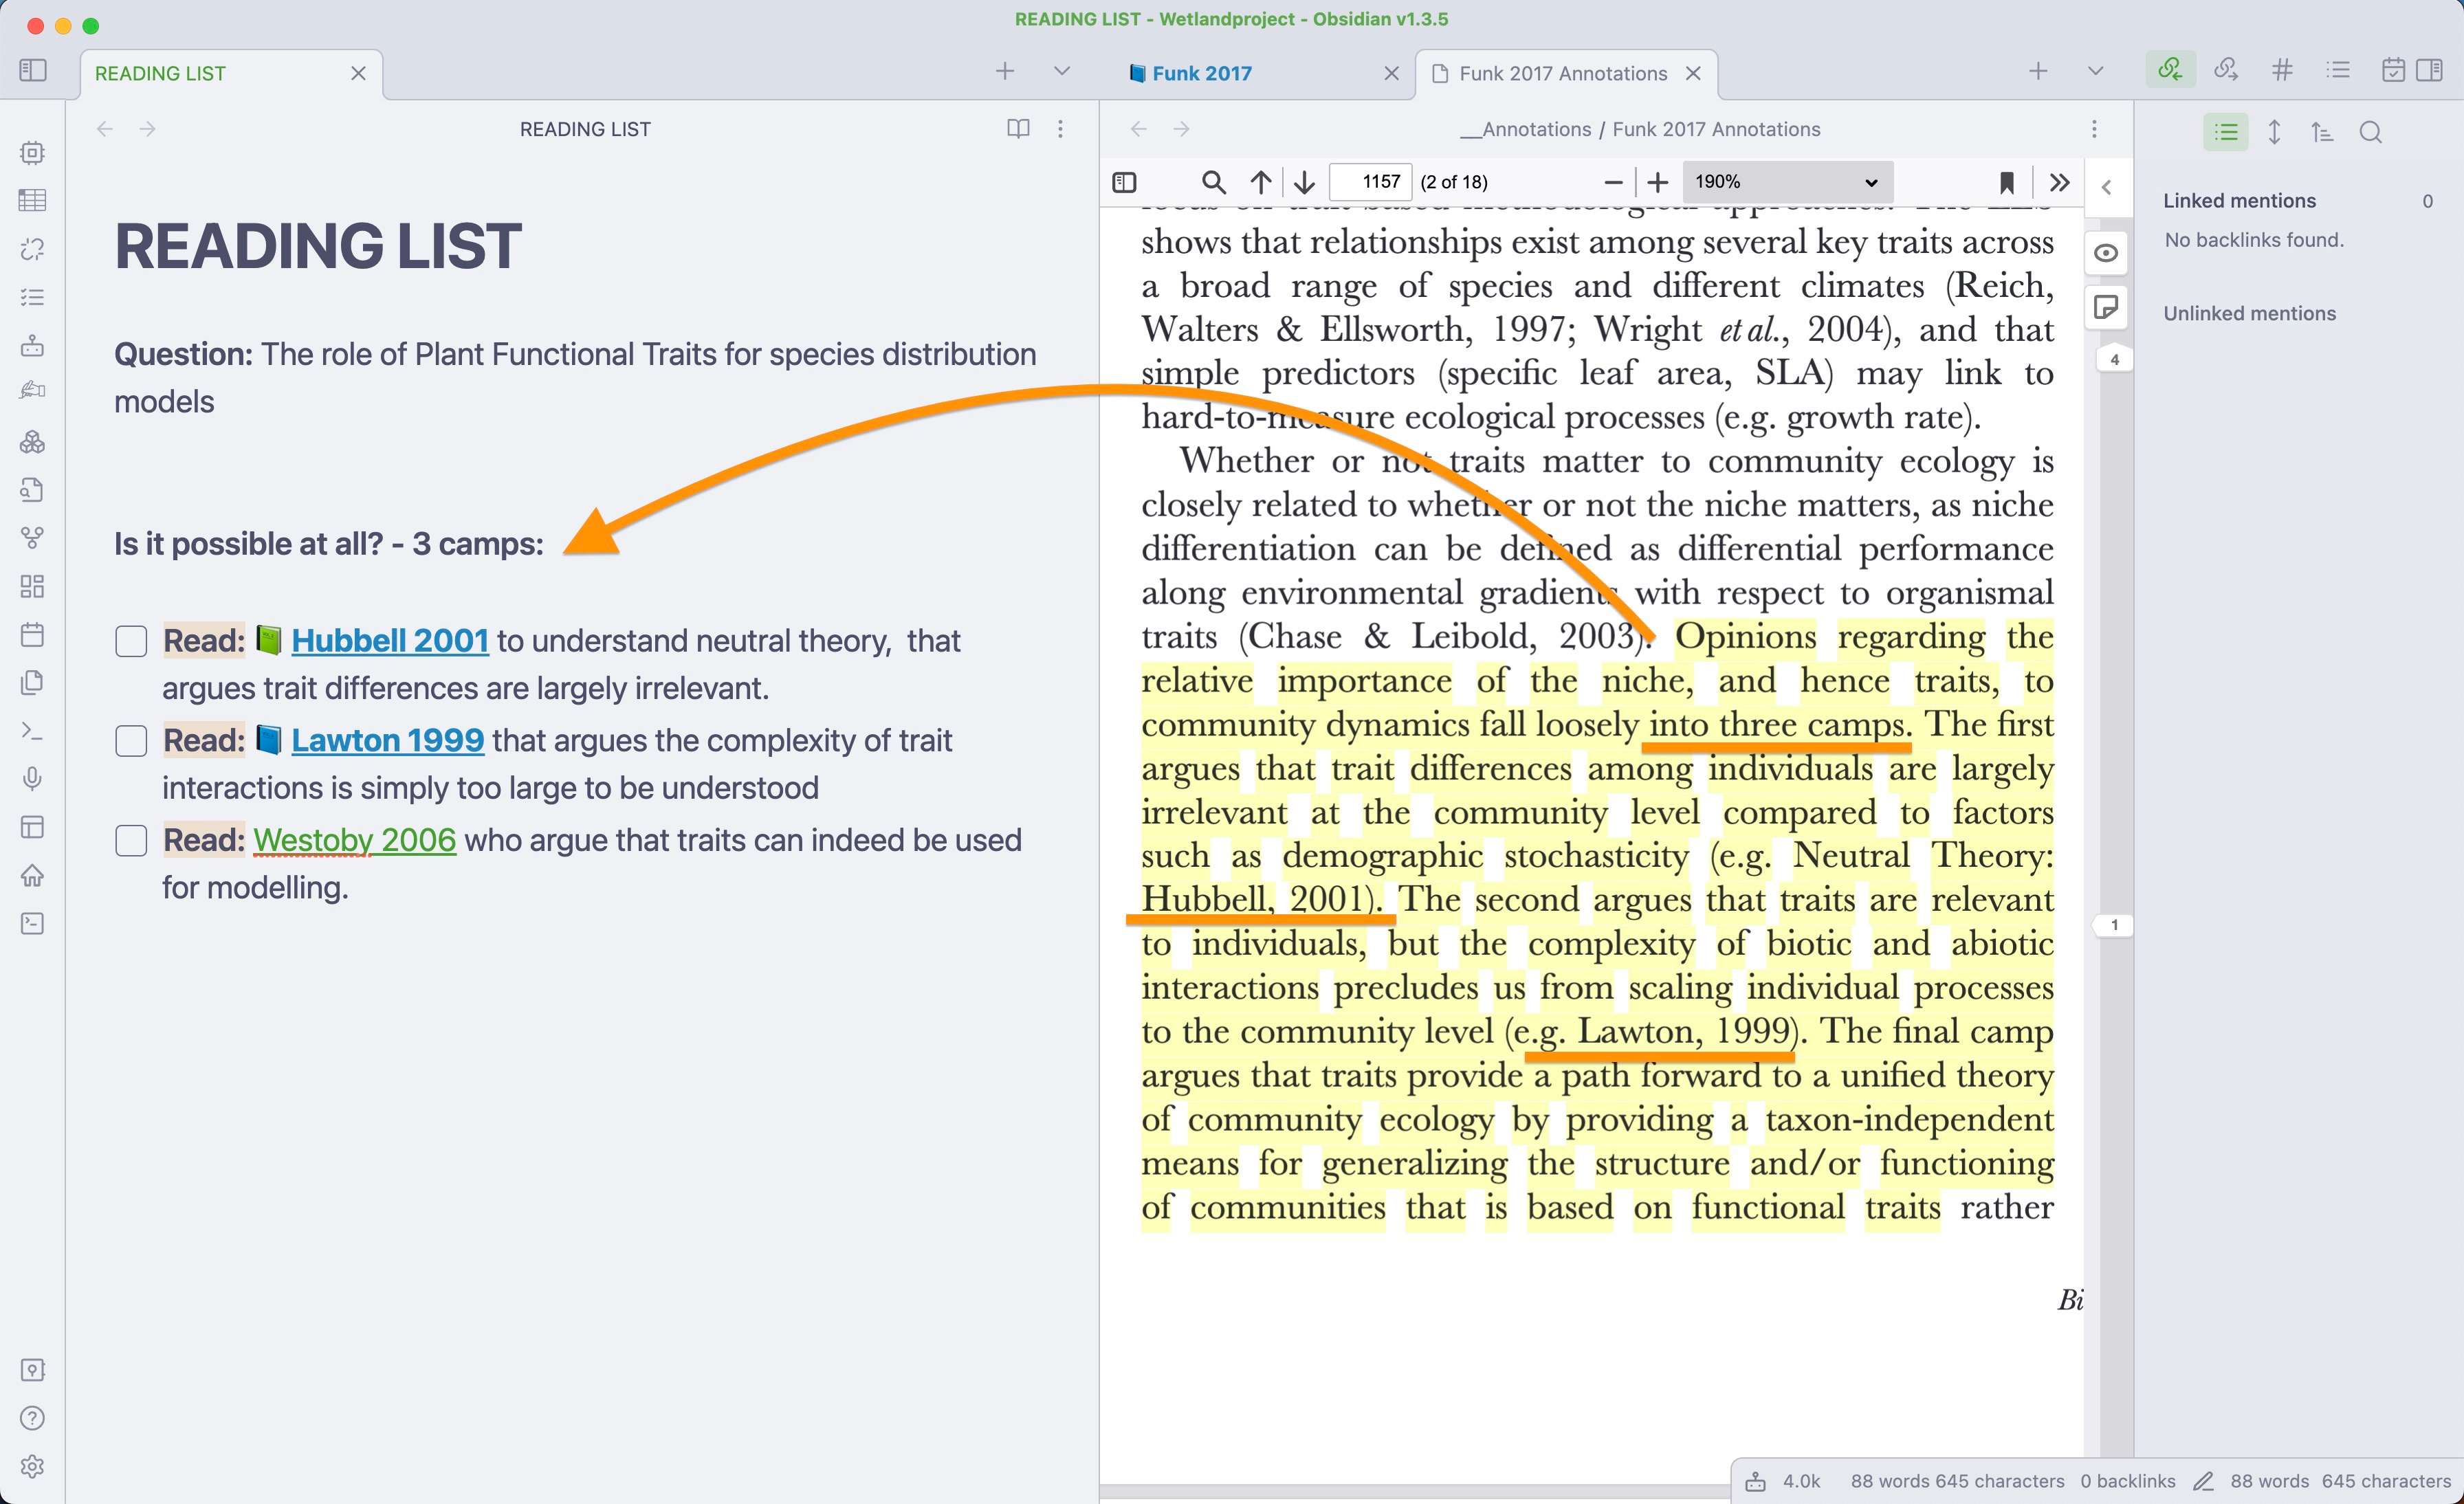
Task: Change sort order in backlinks pane
Action: pos(2322,132)
